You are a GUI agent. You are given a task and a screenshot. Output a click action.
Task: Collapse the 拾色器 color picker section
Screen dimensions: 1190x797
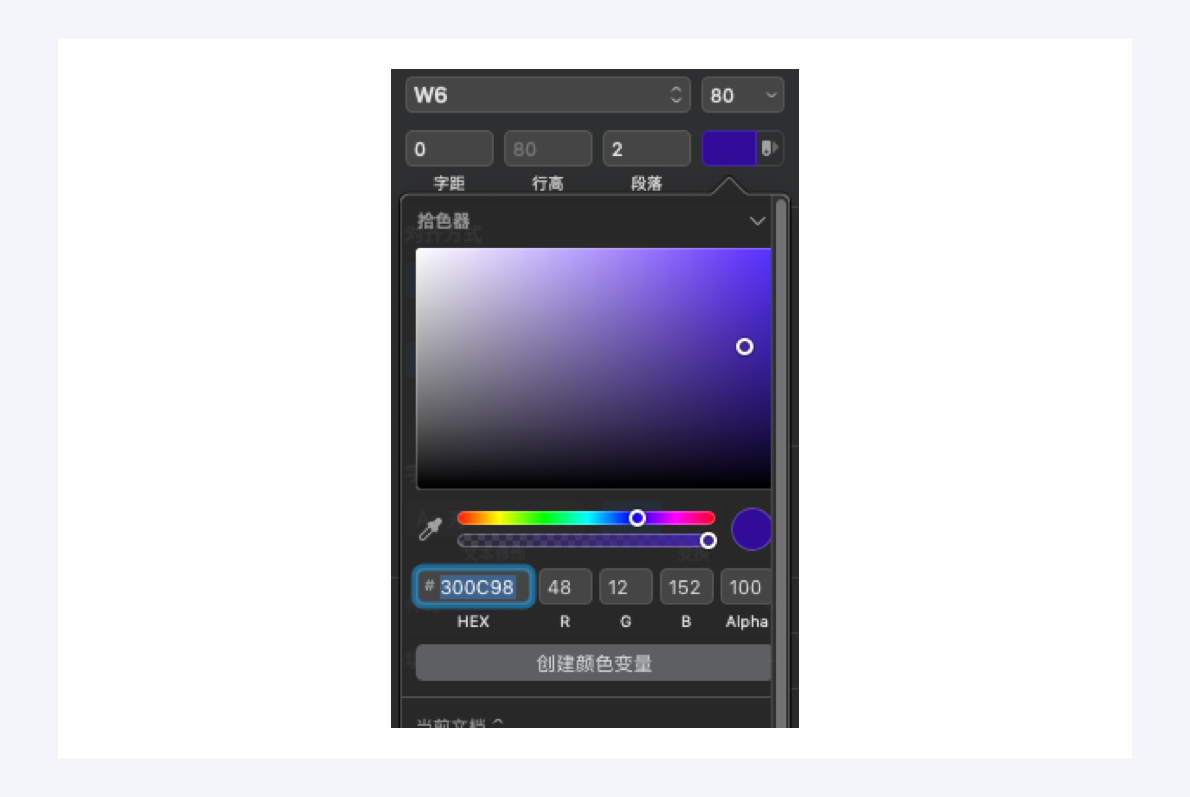757,221
